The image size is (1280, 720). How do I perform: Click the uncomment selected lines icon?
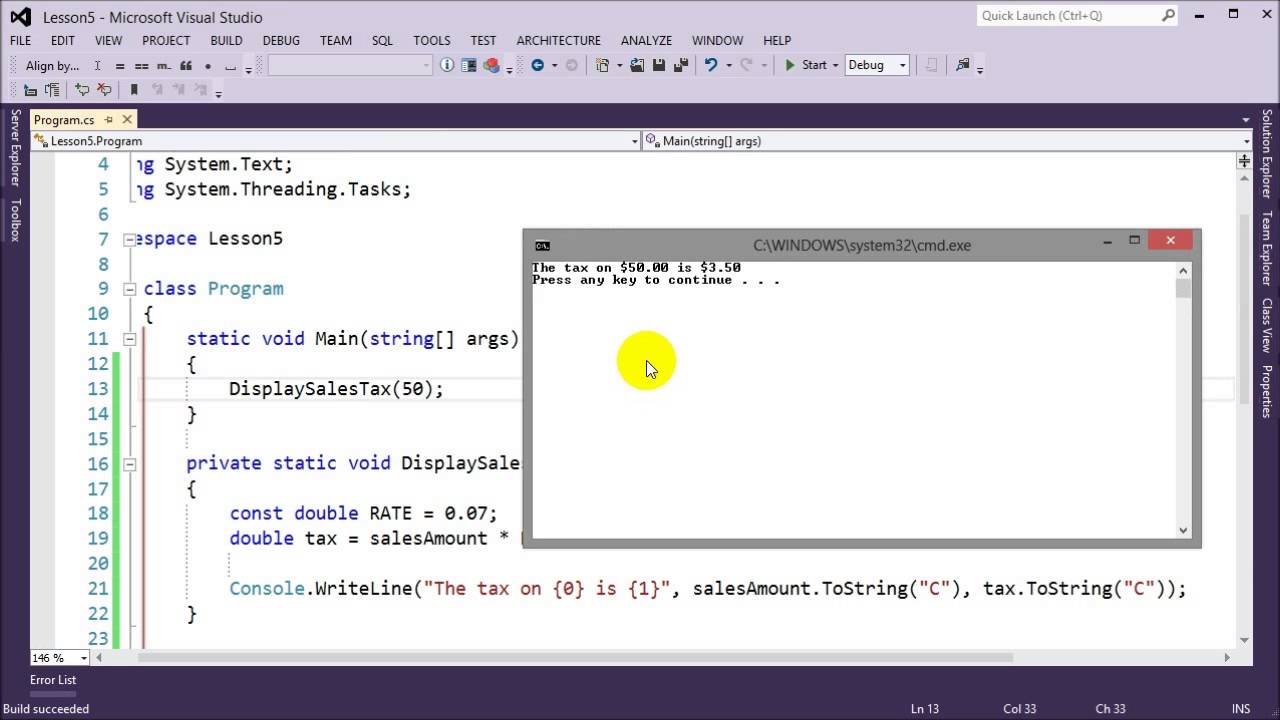(104, 90)
